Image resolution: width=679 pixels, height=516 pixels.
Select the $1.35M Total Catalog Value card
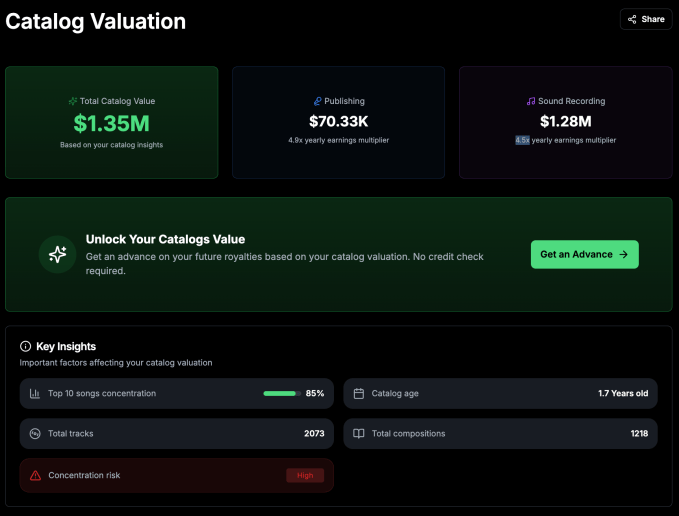coord(111,122)
